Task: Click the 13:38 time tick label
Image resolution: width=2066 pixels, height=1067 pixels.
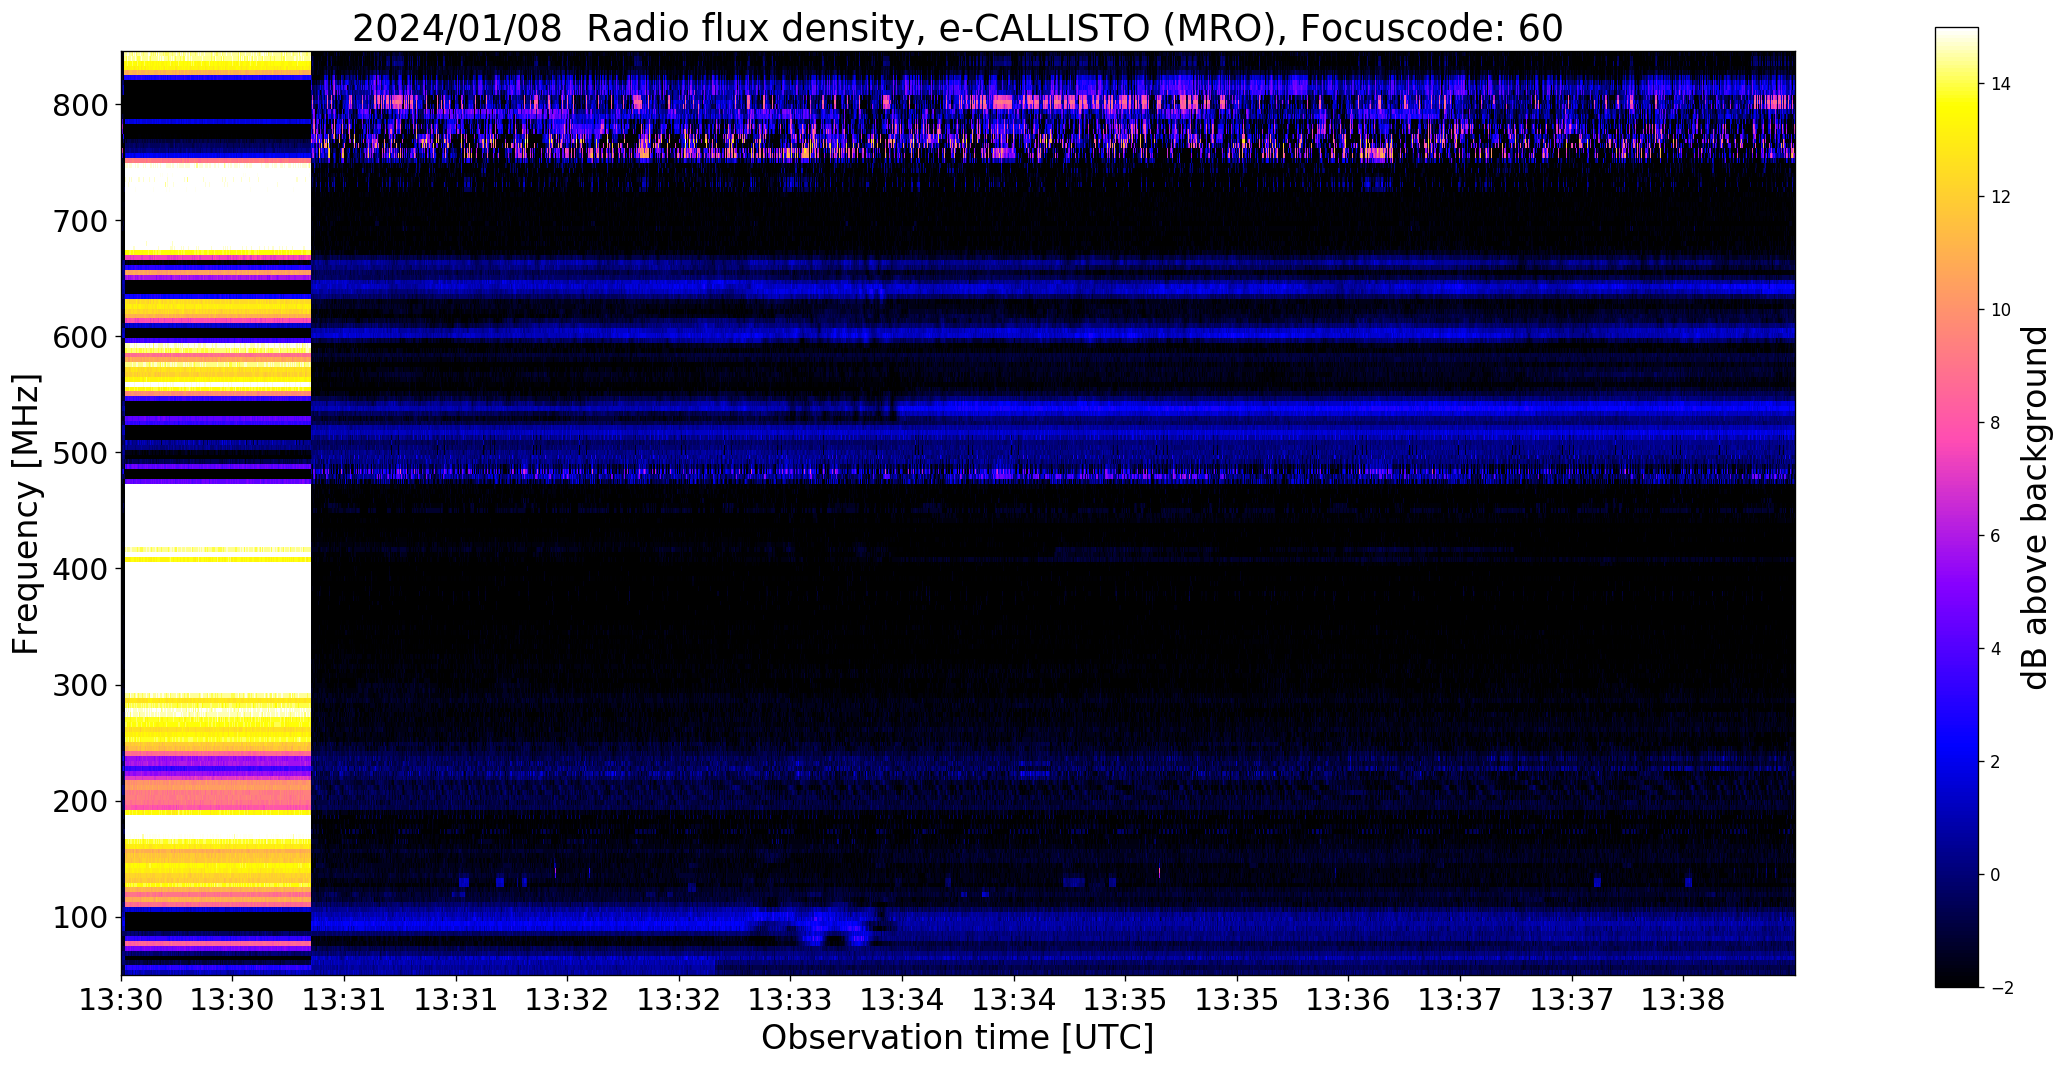Action: 1683,999
